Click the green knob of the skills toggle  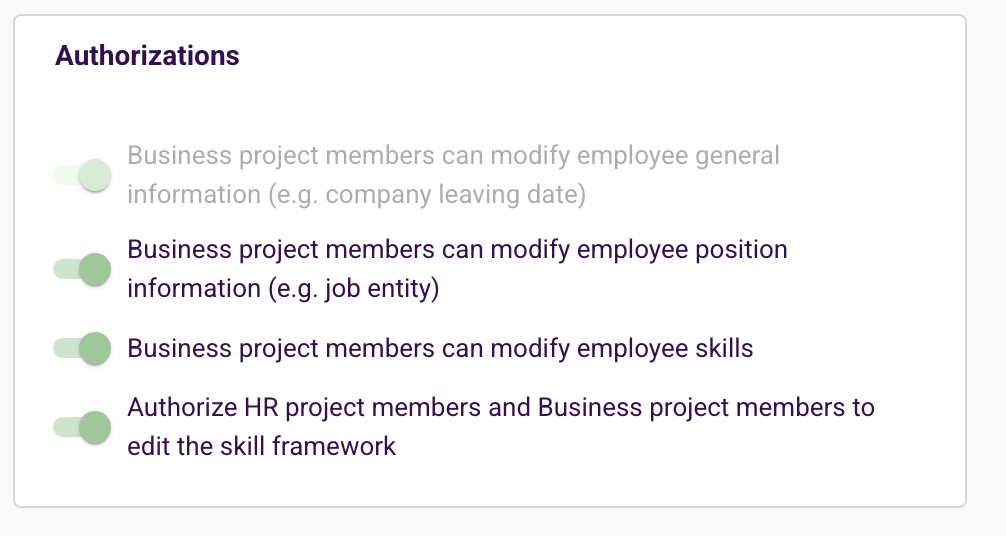(95, 348)
